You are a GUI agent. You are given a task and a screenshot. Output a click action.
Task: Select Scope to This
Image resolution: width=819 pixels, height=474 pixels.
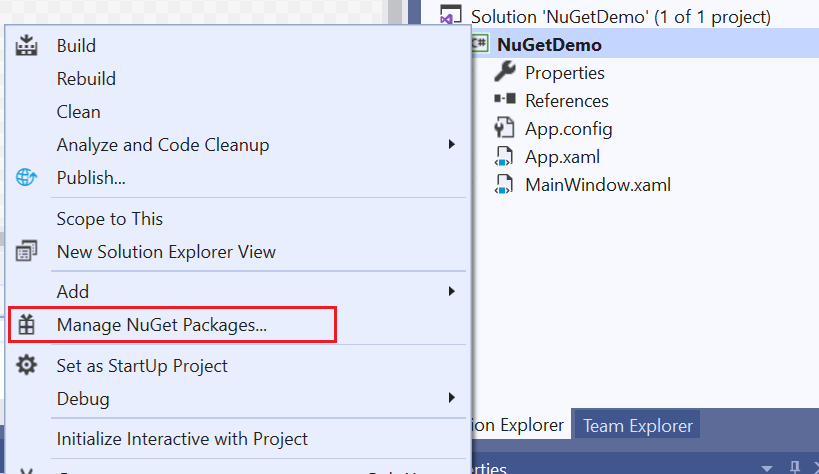point(109,219)
